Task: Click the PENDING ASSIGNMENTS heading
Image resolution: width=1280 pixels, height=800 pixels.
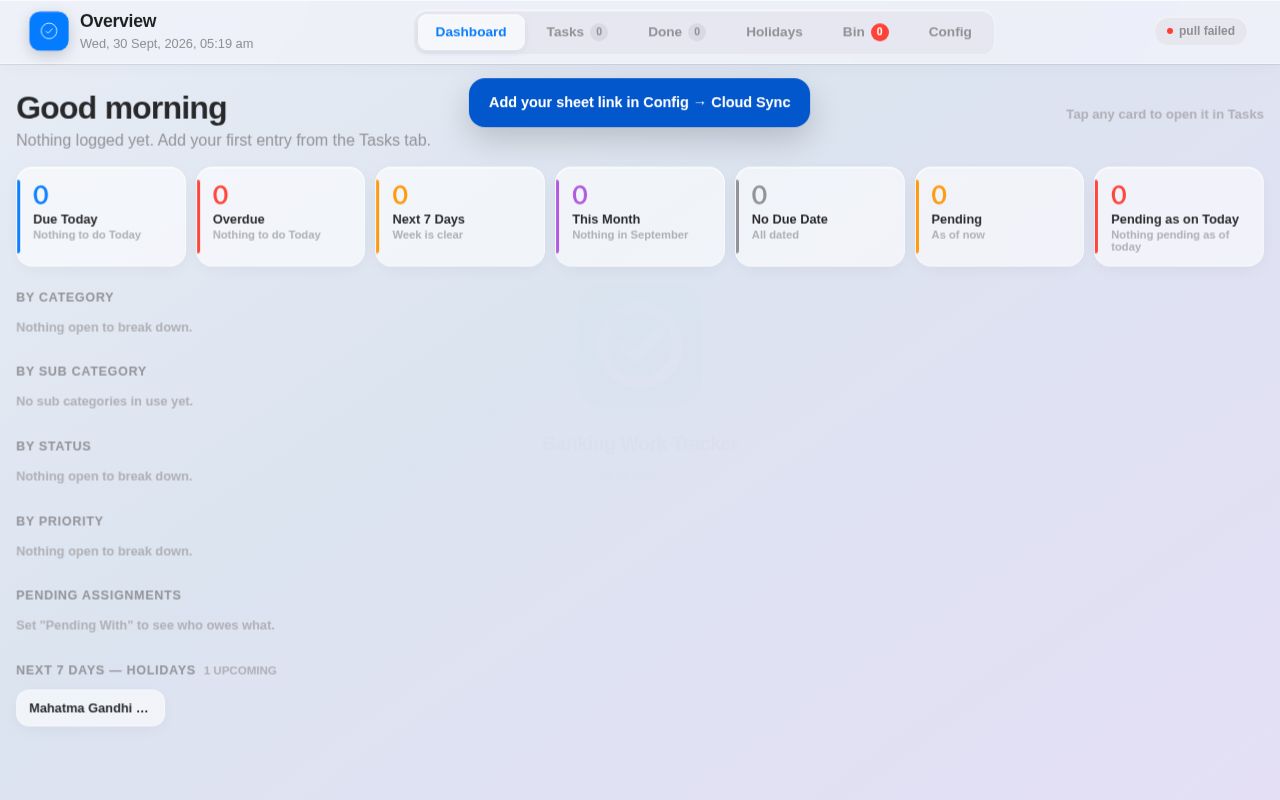Action: [99, 595]
